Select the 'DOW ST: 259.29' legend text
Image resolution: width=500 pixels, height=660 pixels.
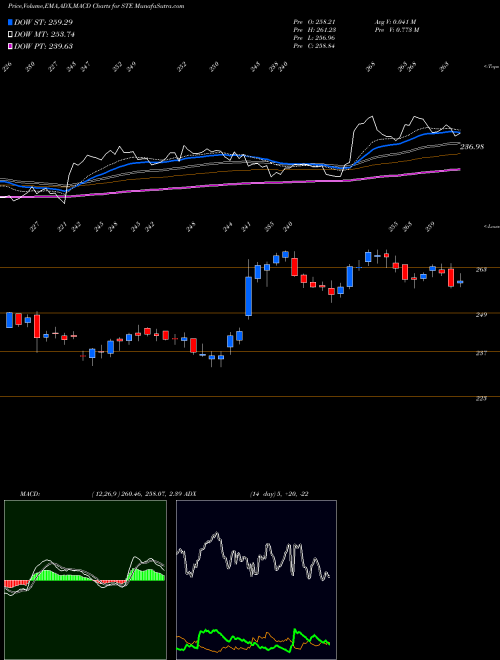tap(44, 22)
